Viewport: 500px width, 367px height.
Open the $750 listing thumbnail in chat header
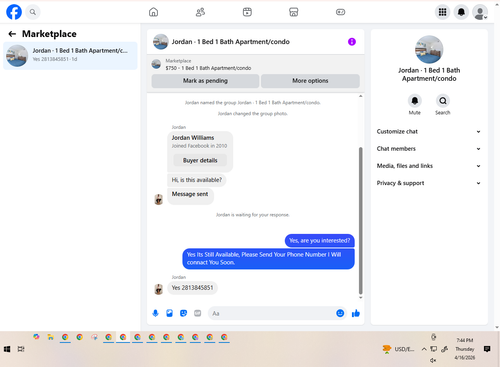click(x=156, y=64)
